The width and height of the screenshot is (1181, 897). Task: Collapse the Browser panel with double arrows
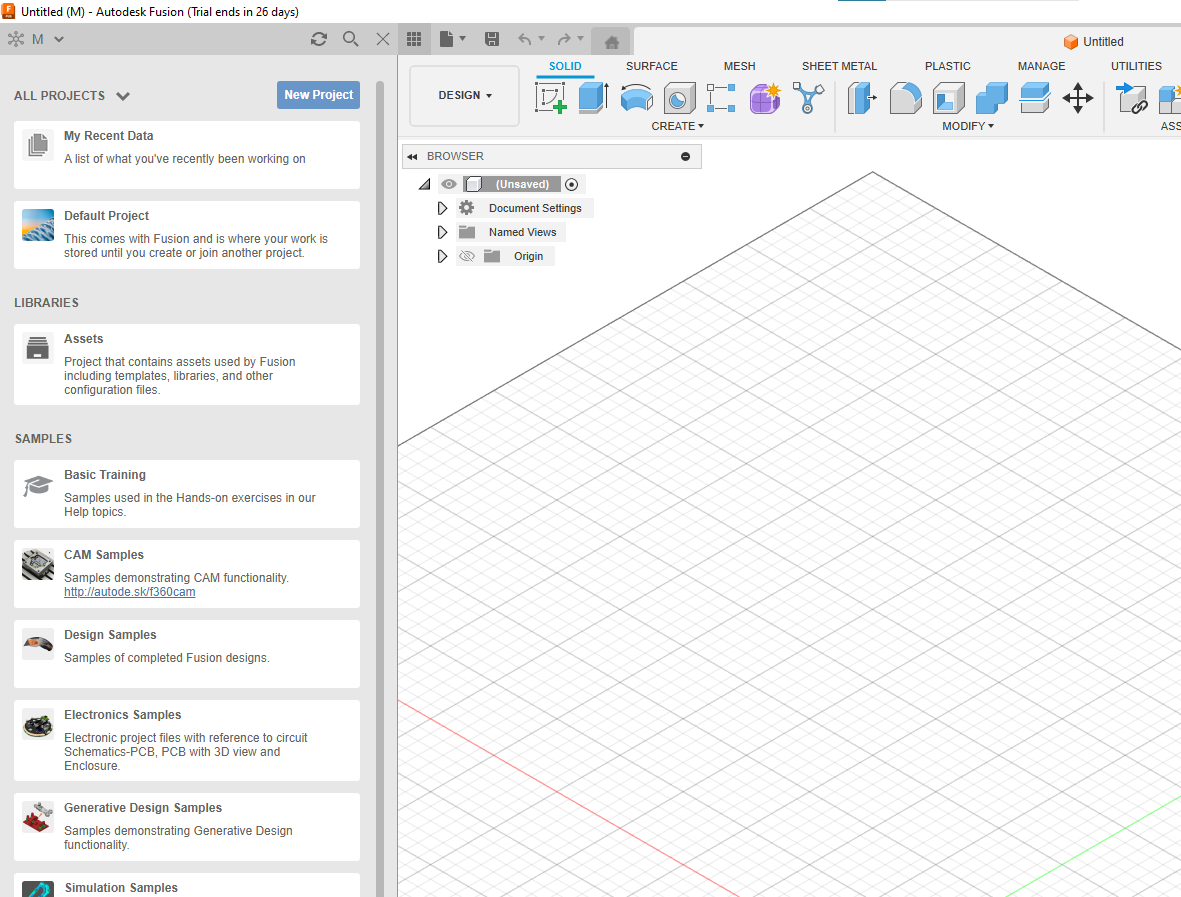(x=412, y=157)
